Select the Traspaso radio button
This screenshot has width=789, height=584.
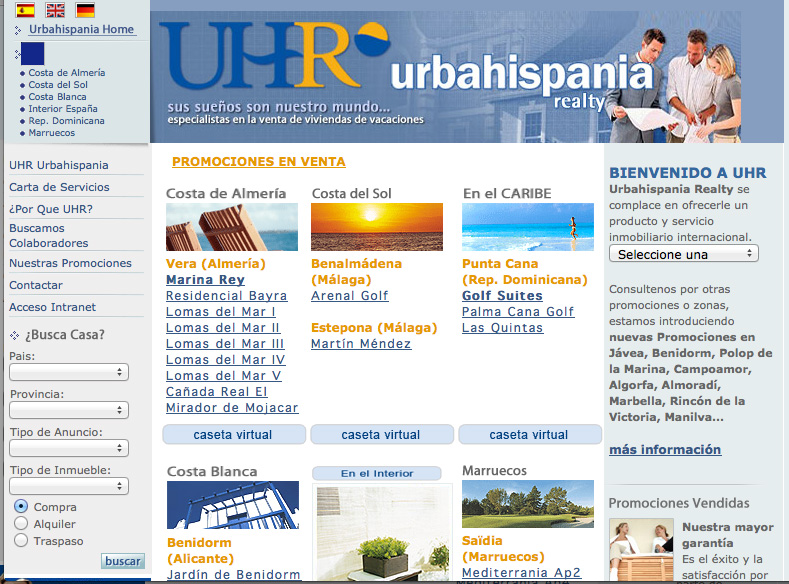point(21,541)
